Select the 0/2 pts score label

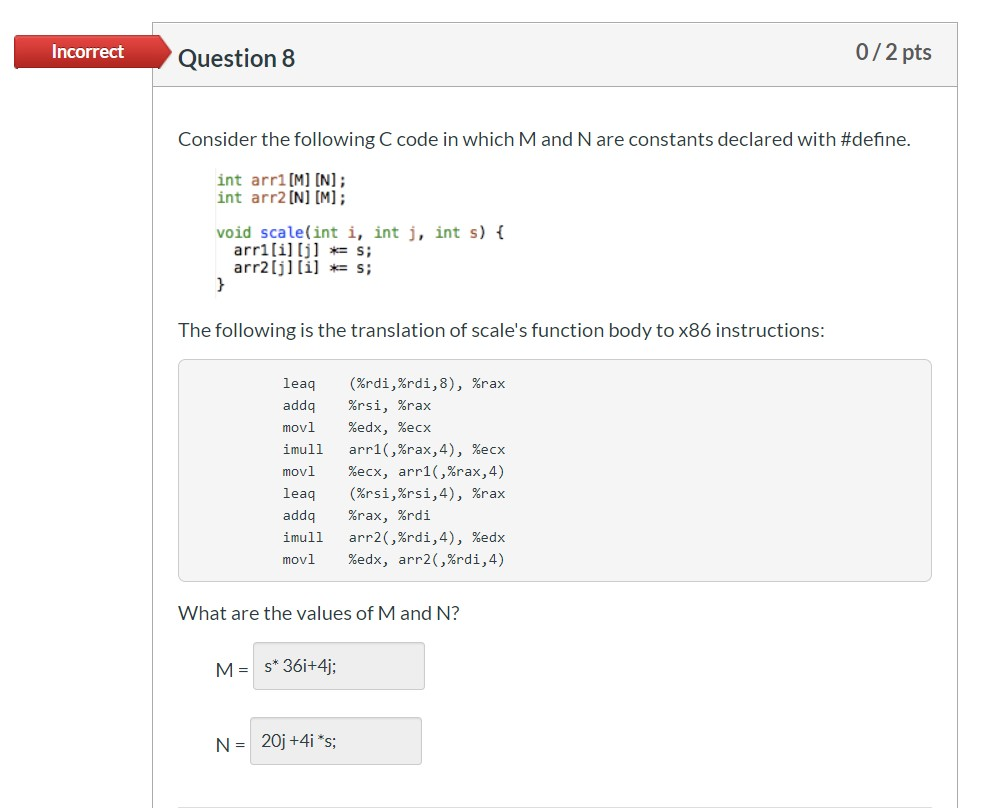tap(893, 52)
